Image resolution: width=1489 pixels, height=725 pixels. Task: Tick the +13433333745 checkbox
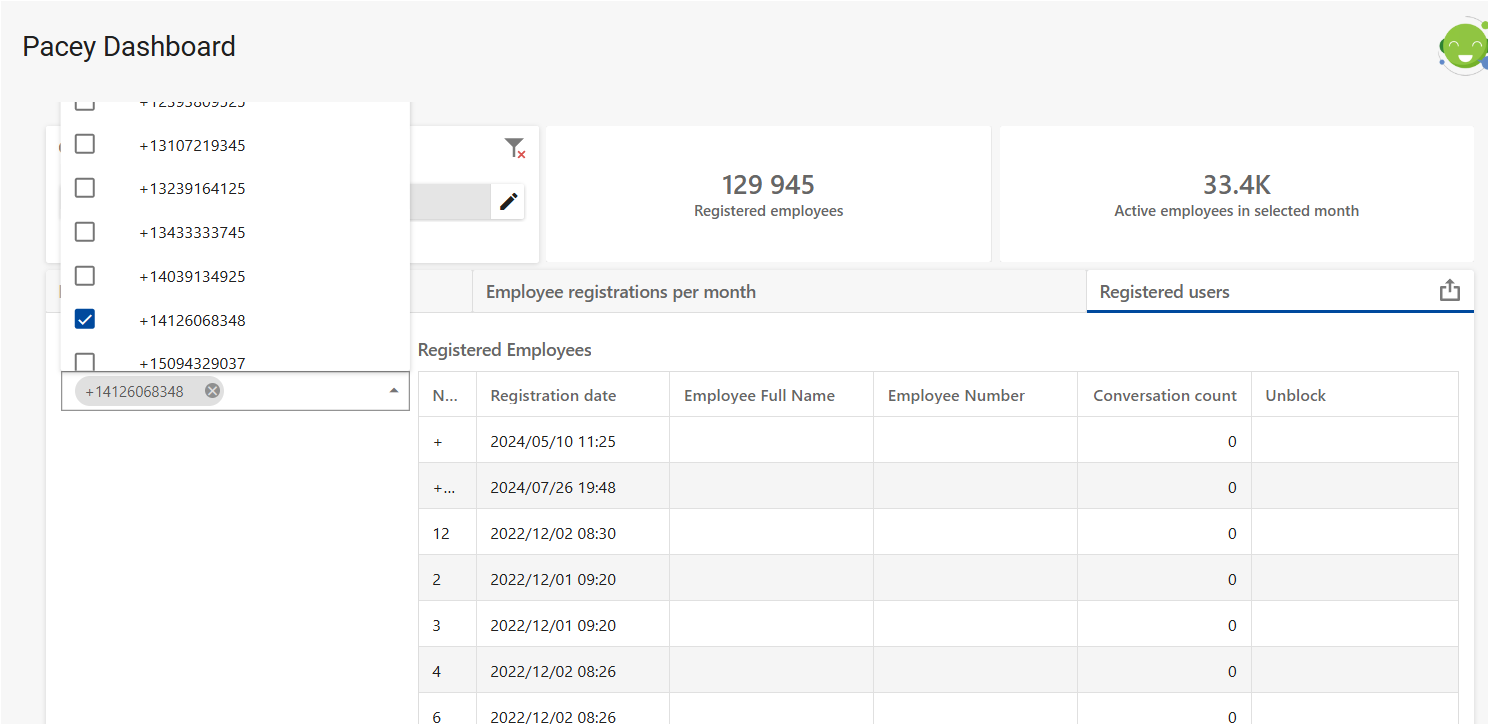85,232
